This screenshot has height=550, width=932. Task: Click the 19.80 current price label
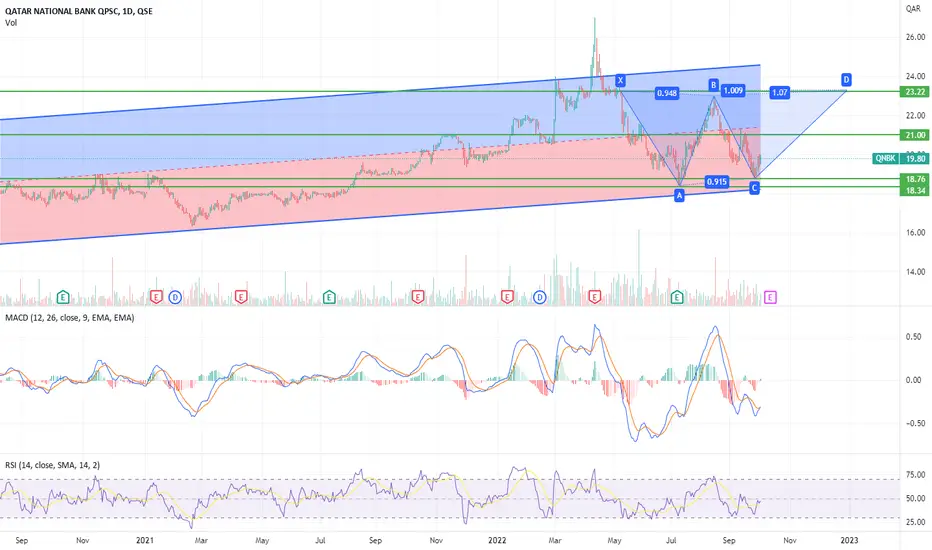(915, 158)
